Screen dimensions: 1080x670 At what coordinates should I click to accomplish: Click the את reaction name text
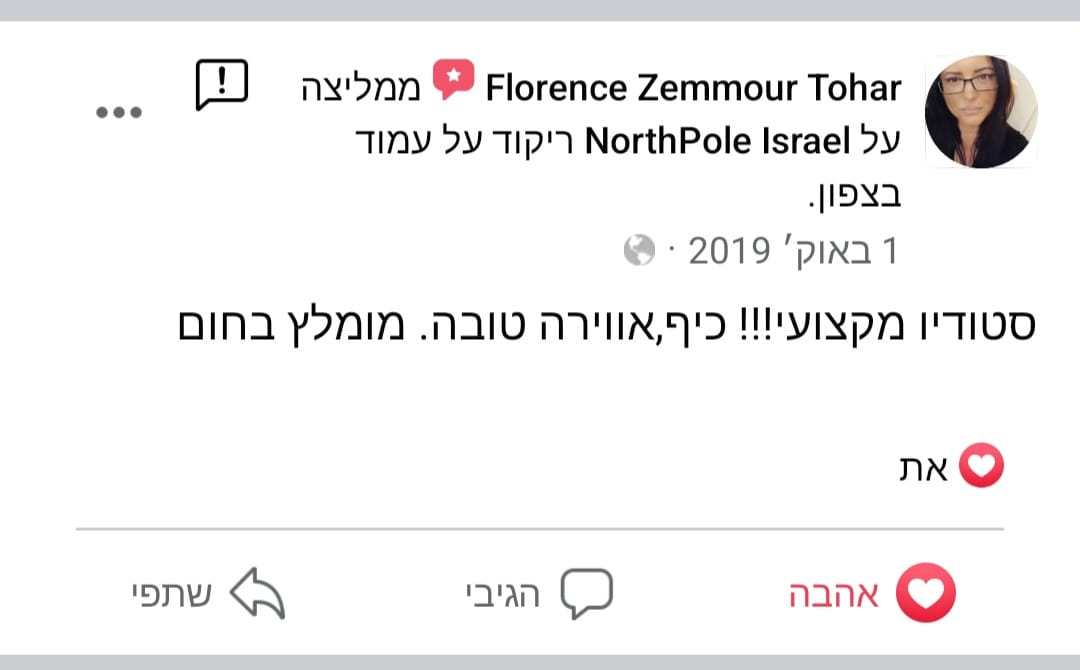coord(922,468)
